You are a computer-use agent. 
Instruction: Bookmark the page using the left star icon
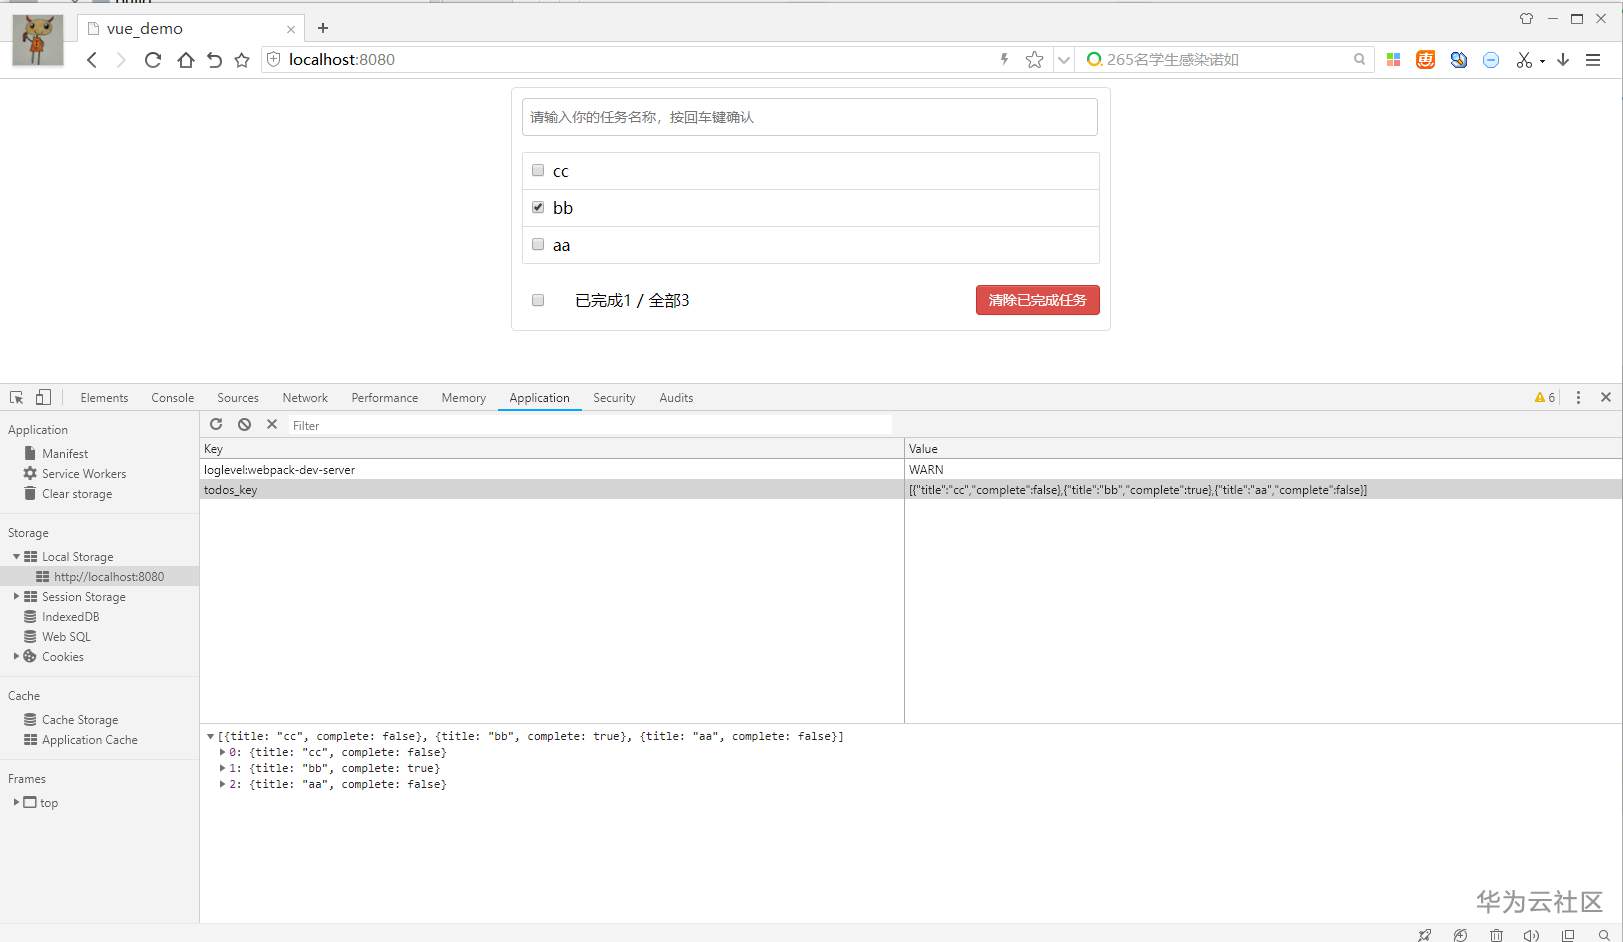point(242,60)
